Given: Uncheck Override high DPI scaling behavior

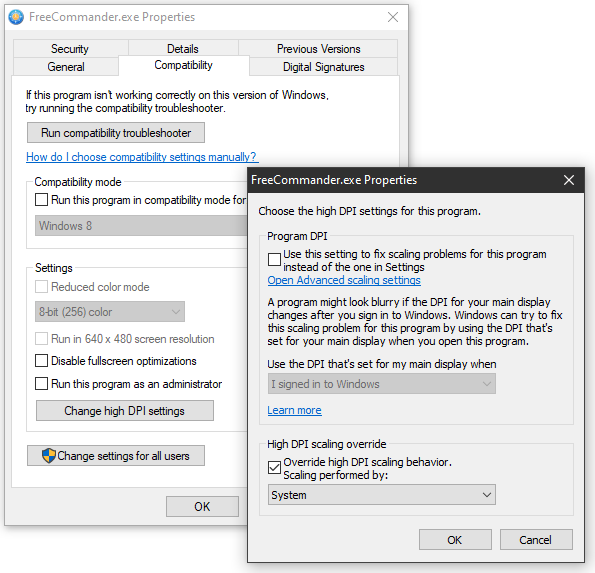Looking at the screenshot, I should click(x=274, y=468).
